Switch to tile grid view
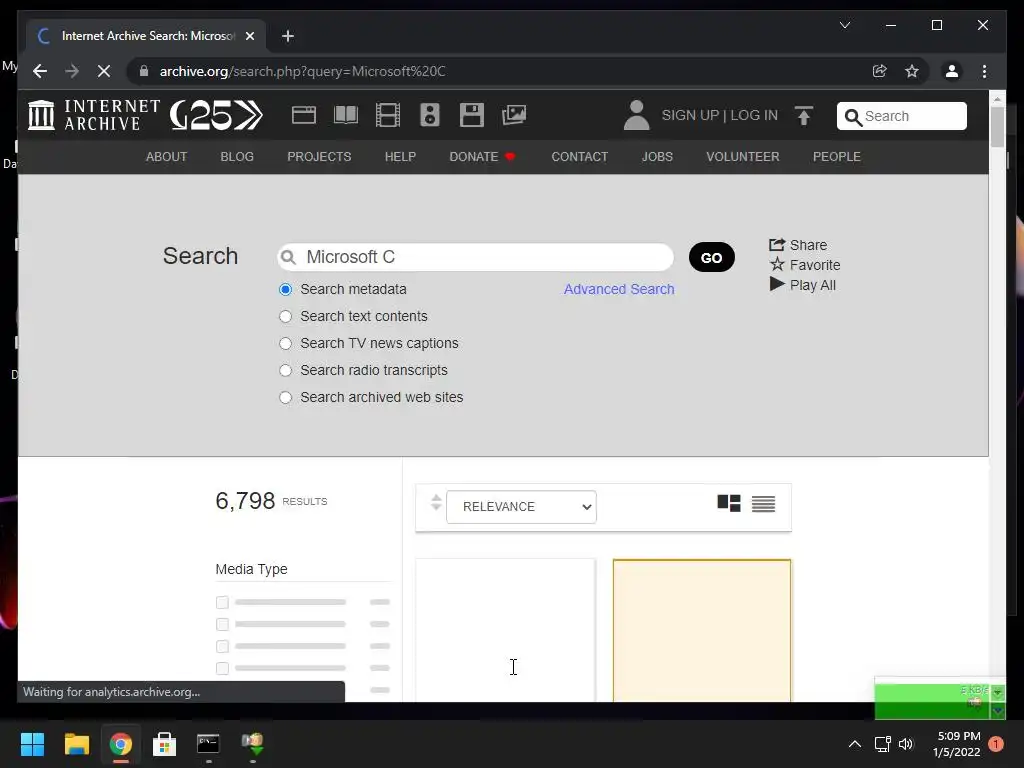The width and height of the screenshot is (1024, 768). [729, 504]
